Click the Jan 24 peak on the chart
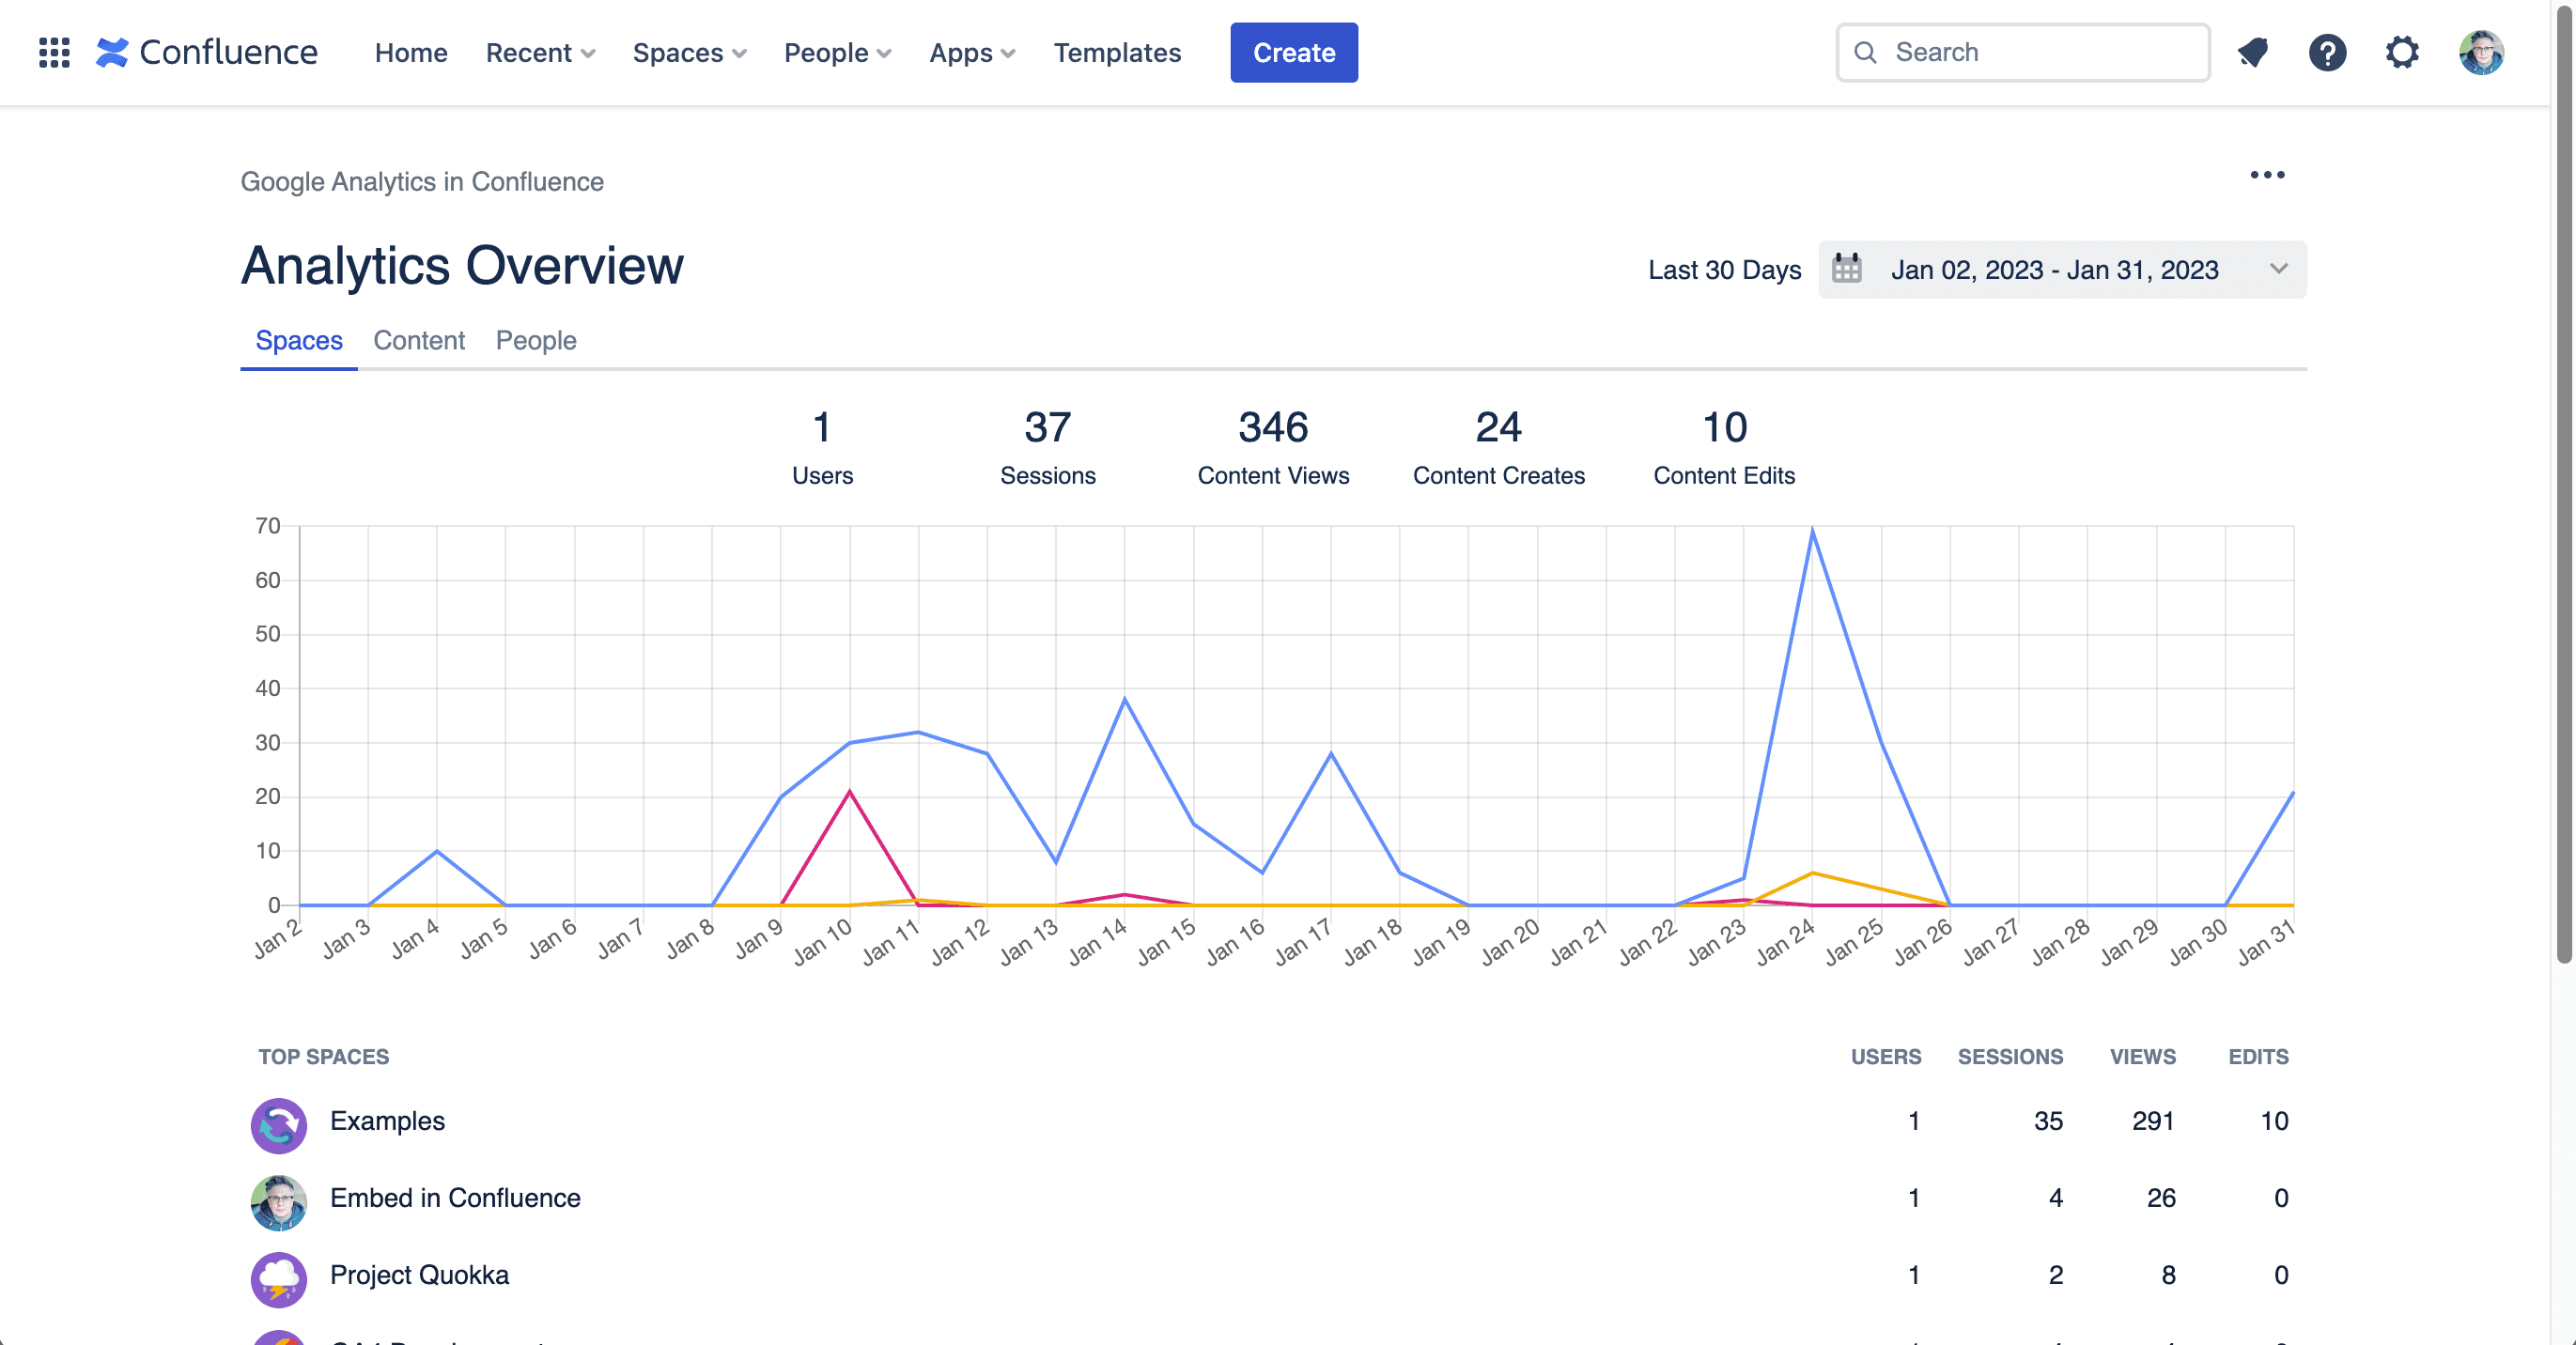 coord(1812,530)
